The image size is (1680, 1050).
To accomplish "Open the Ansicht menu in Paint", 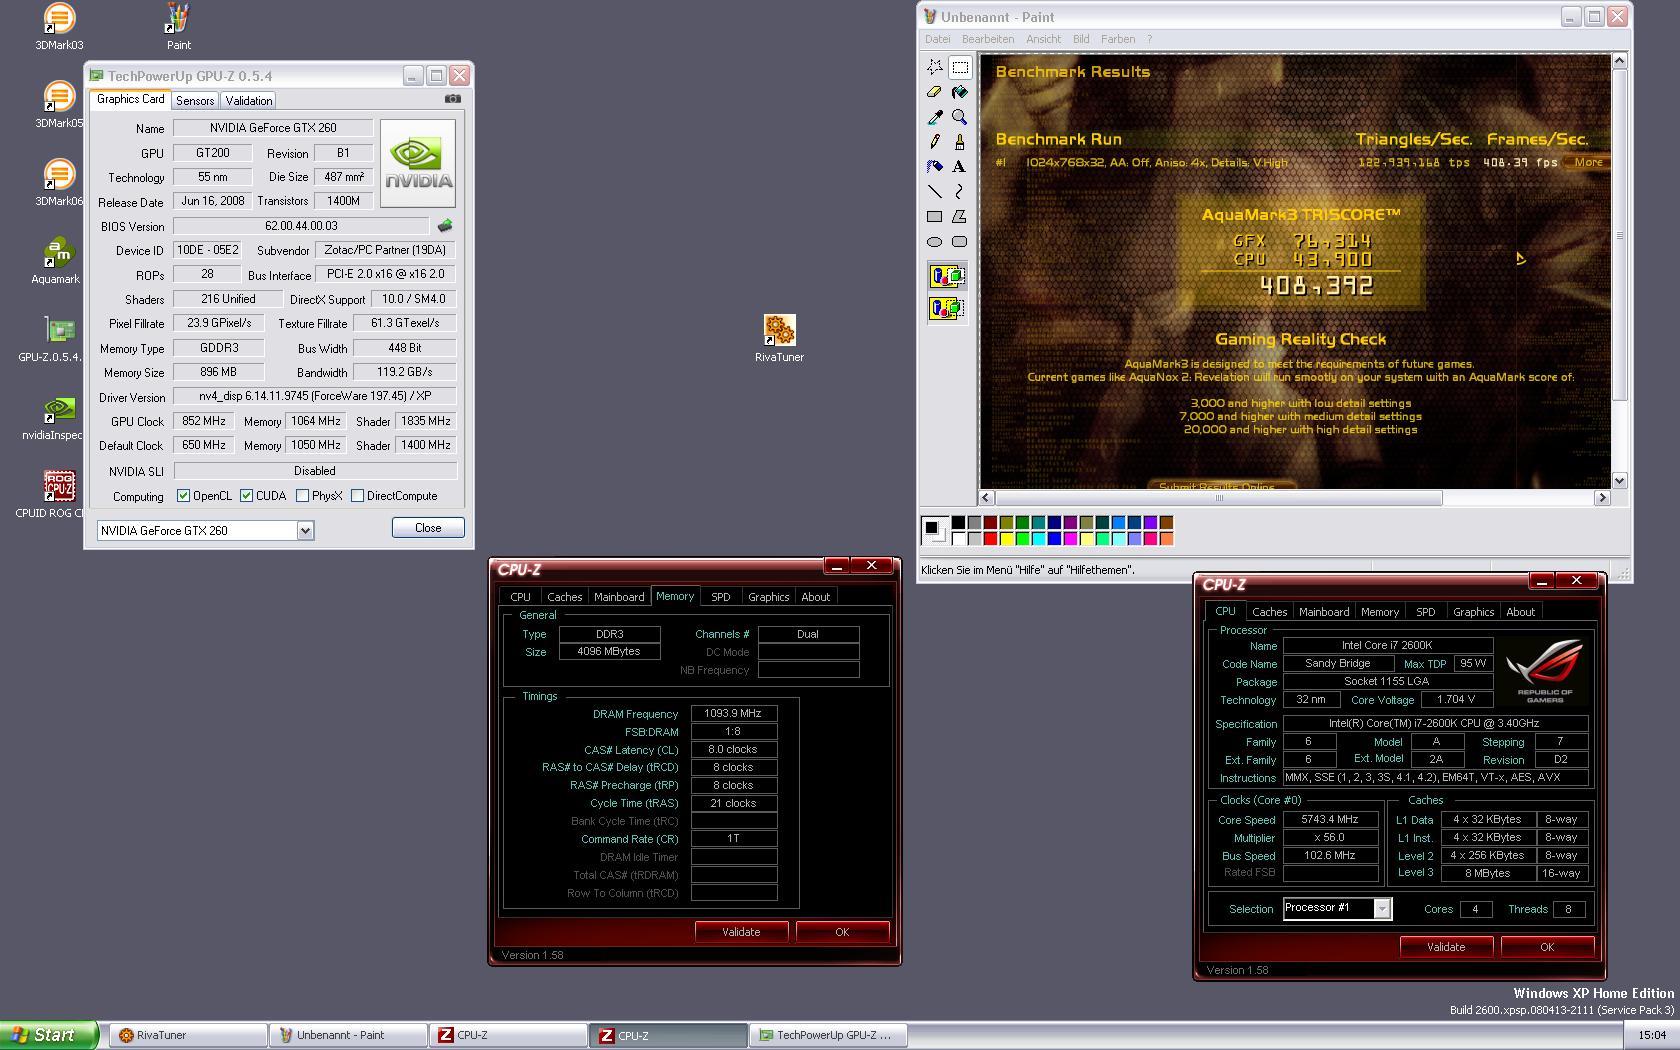I will point(1043,39).
